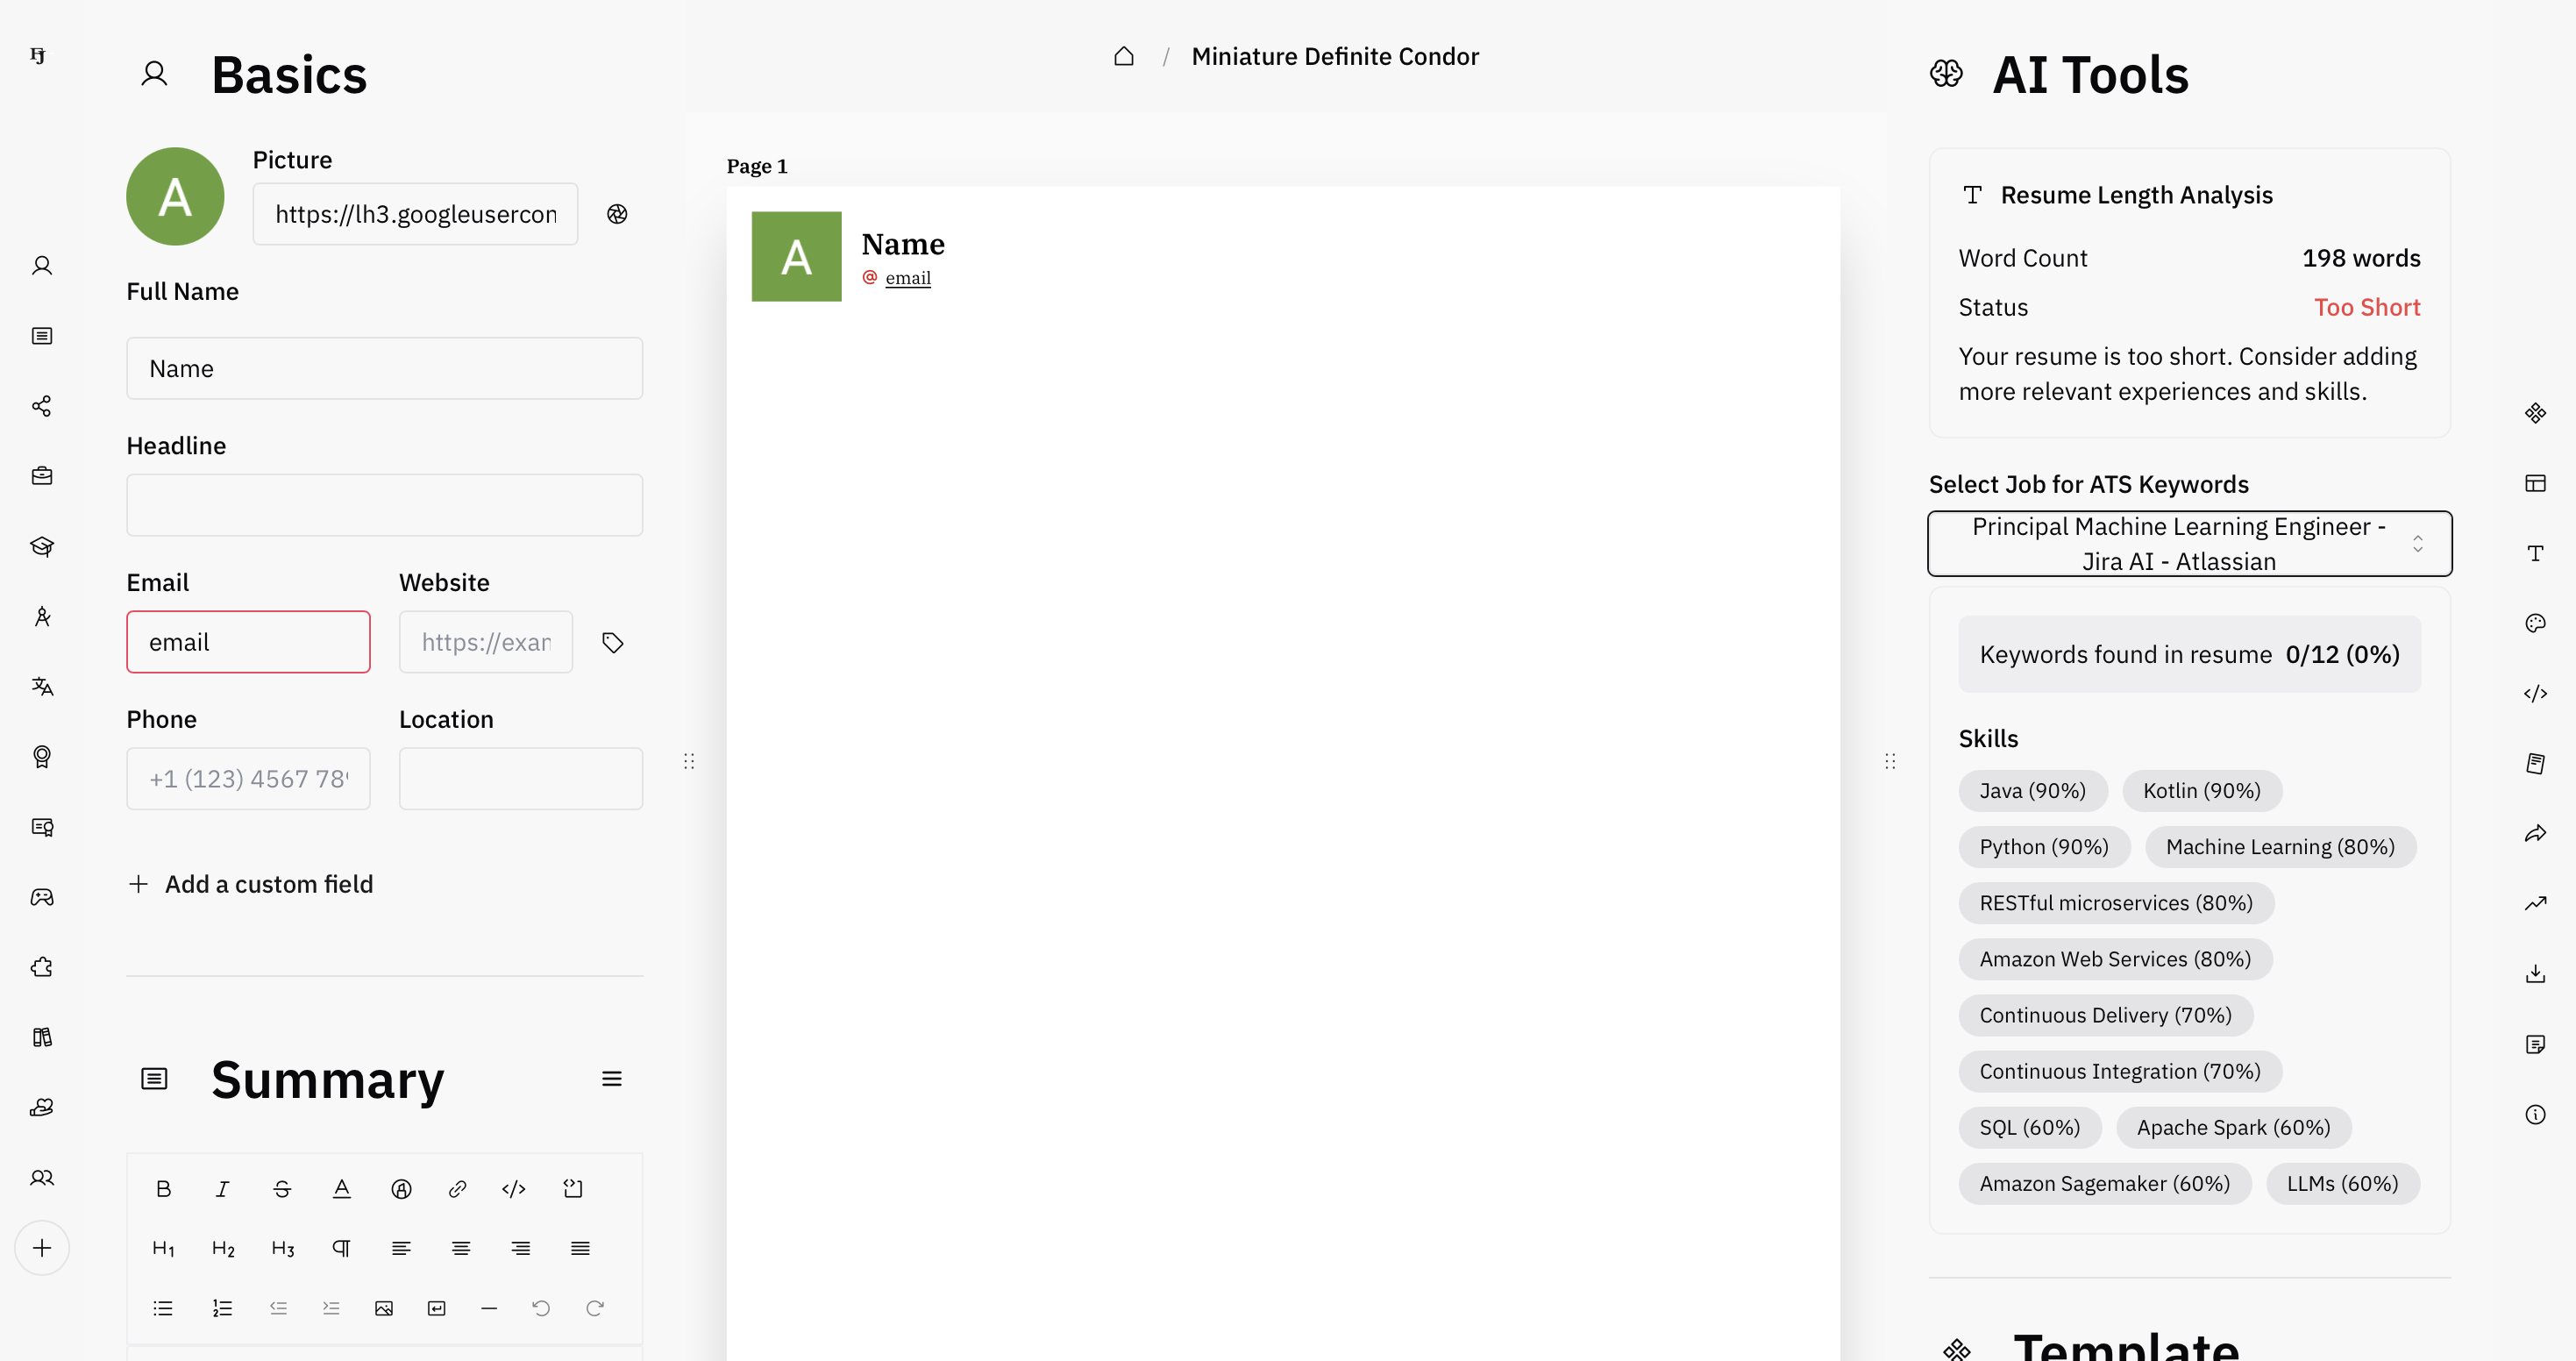Click the Headline input field
This screenshot has width=2576, height=1361.
pos(384,505)
